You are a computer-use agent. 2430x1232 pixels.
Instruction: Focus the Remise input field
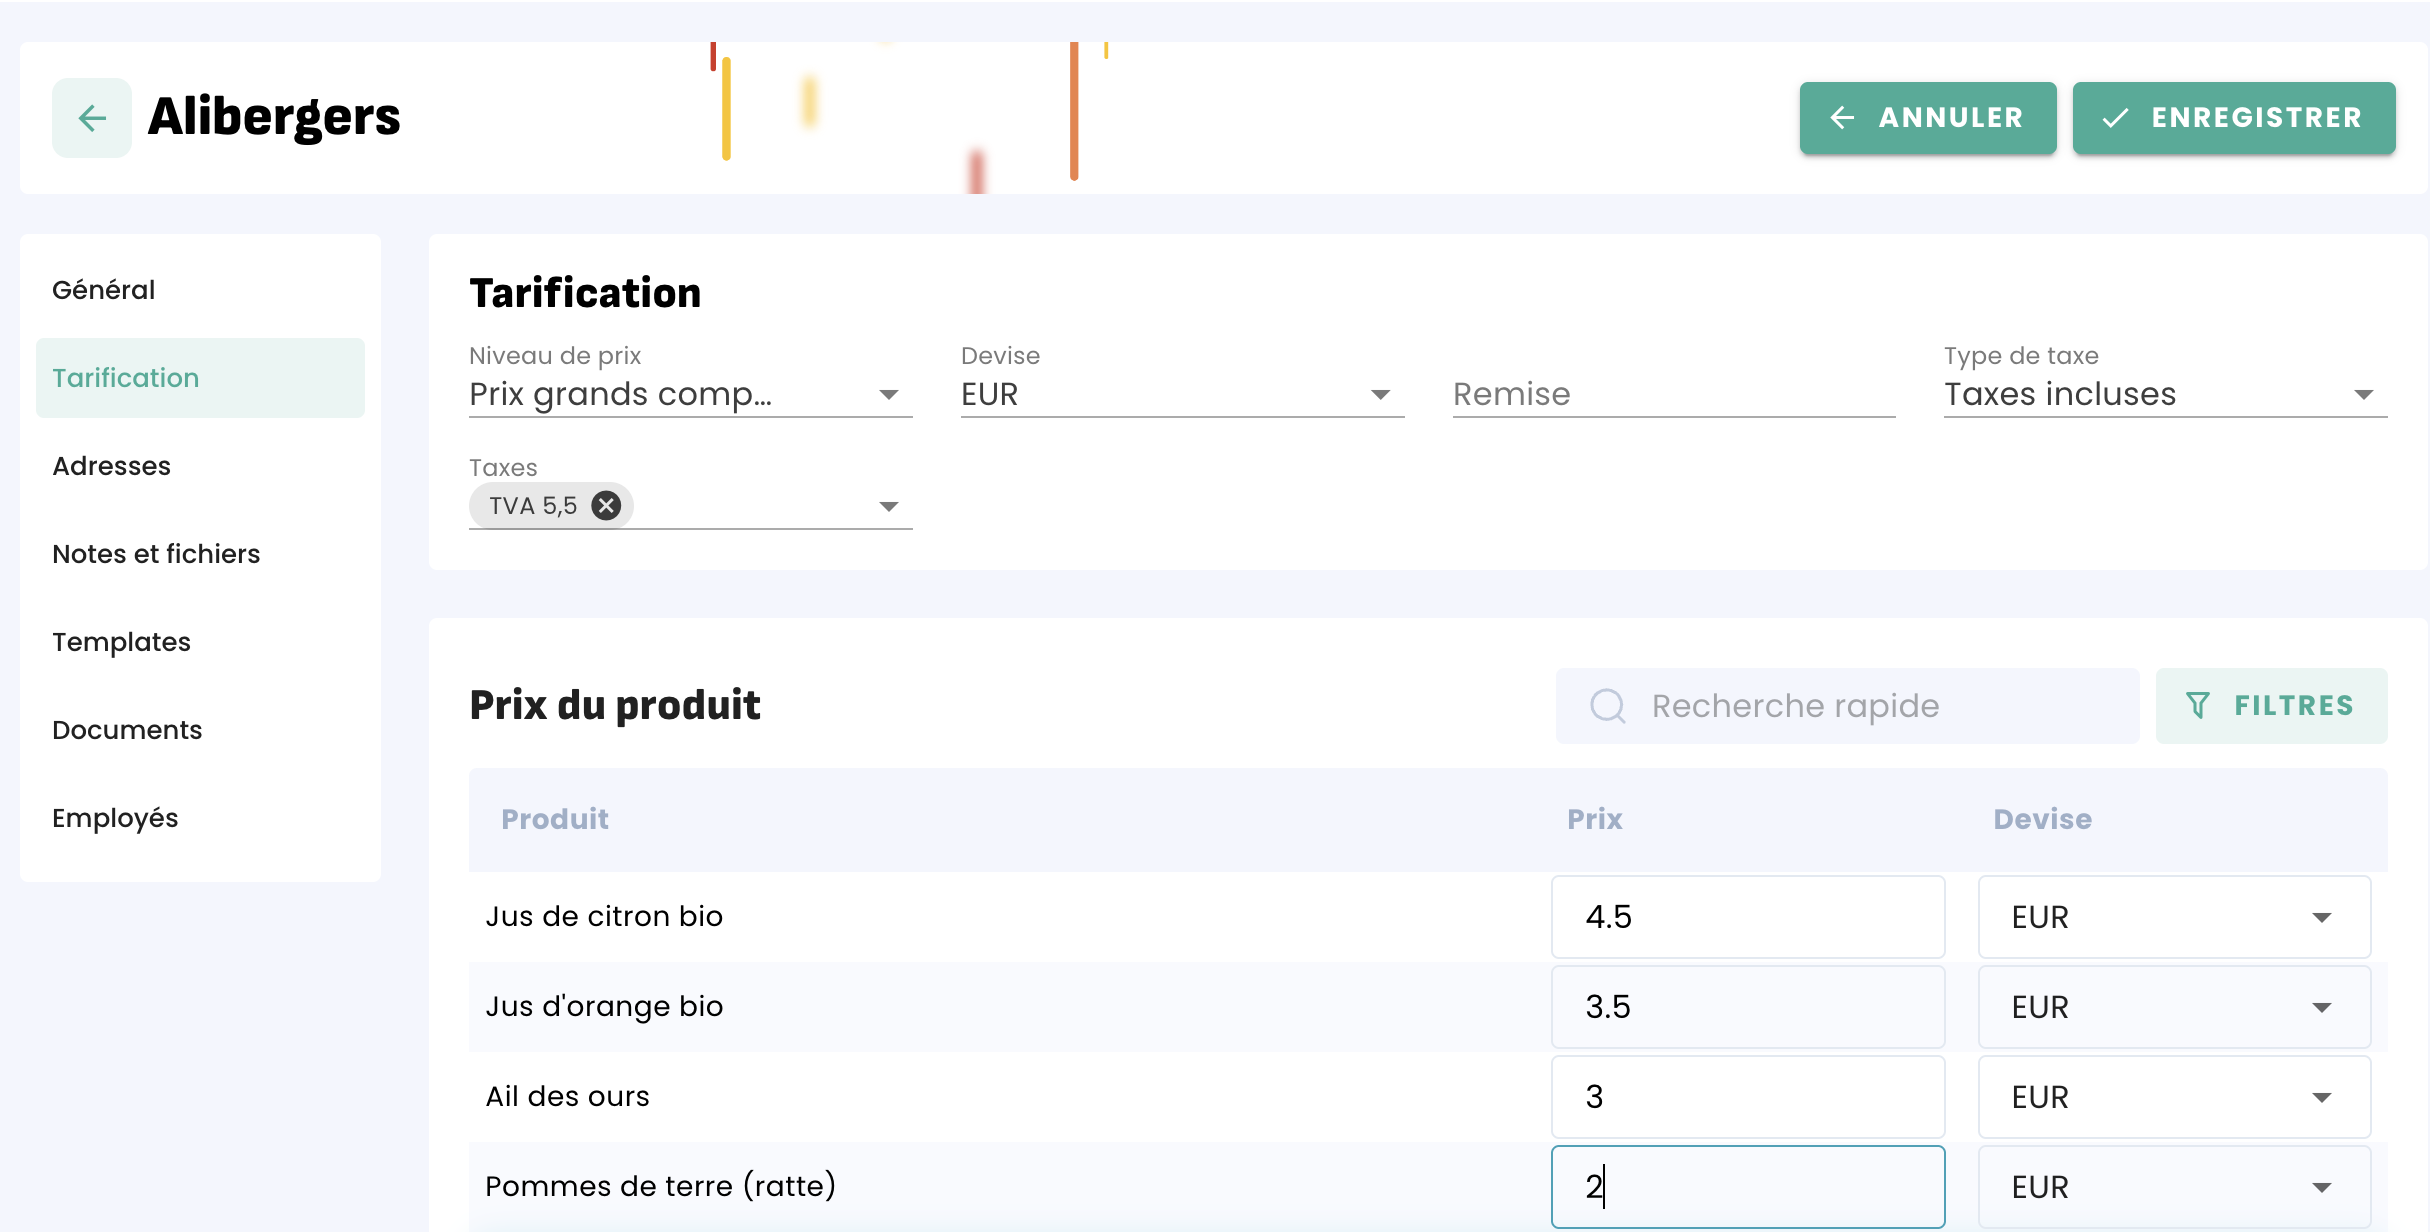tap(1672, 395)
